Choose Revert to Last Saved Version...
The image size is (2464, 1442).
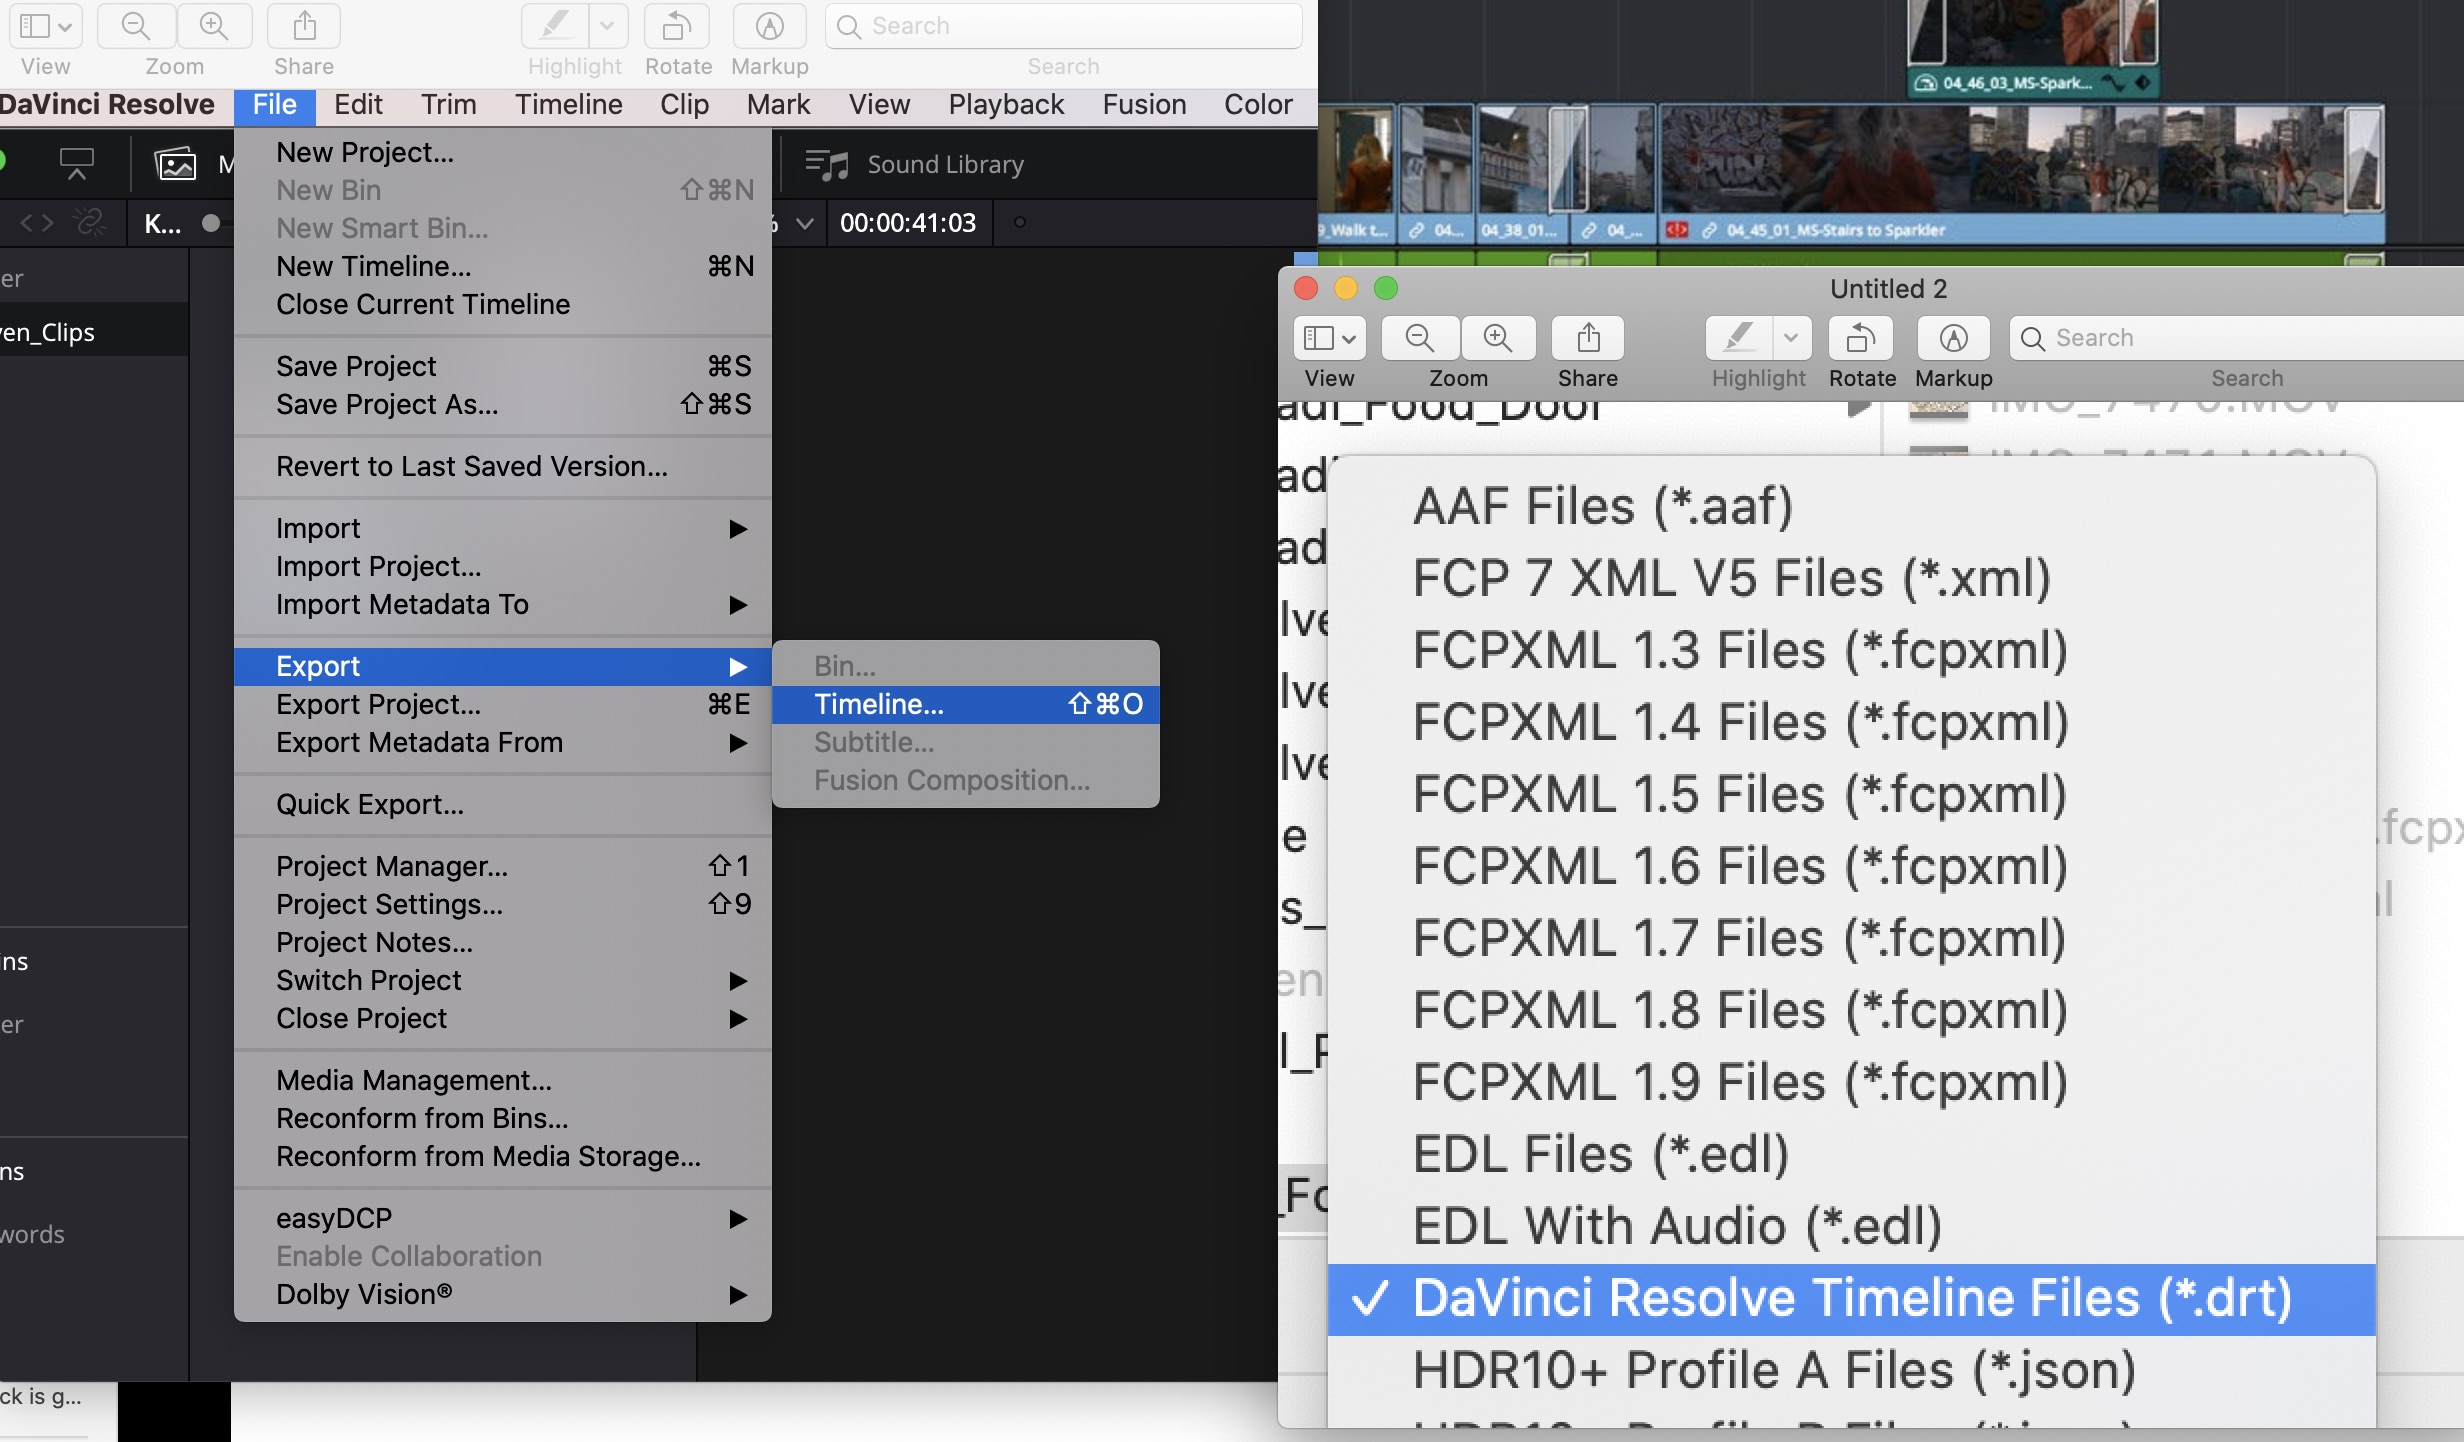coord(503,466)
